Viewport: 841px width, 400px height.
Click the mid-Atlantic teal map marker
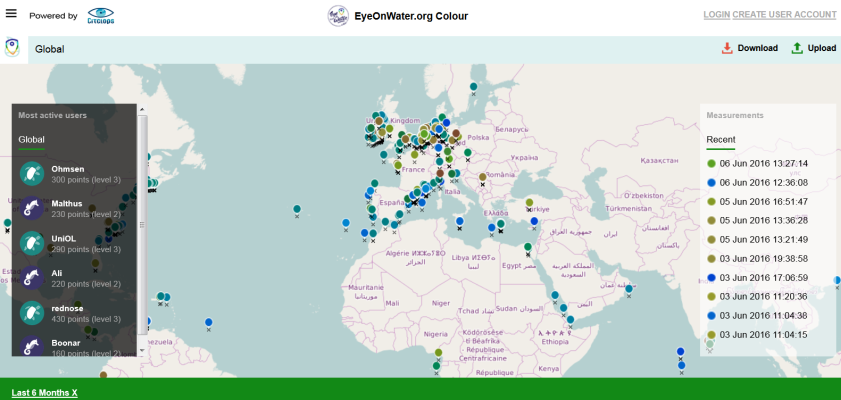point(297,209)
